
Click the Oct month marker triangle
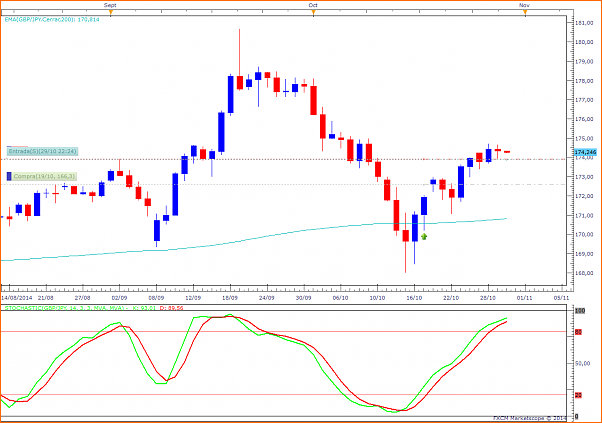pos(314,13)
